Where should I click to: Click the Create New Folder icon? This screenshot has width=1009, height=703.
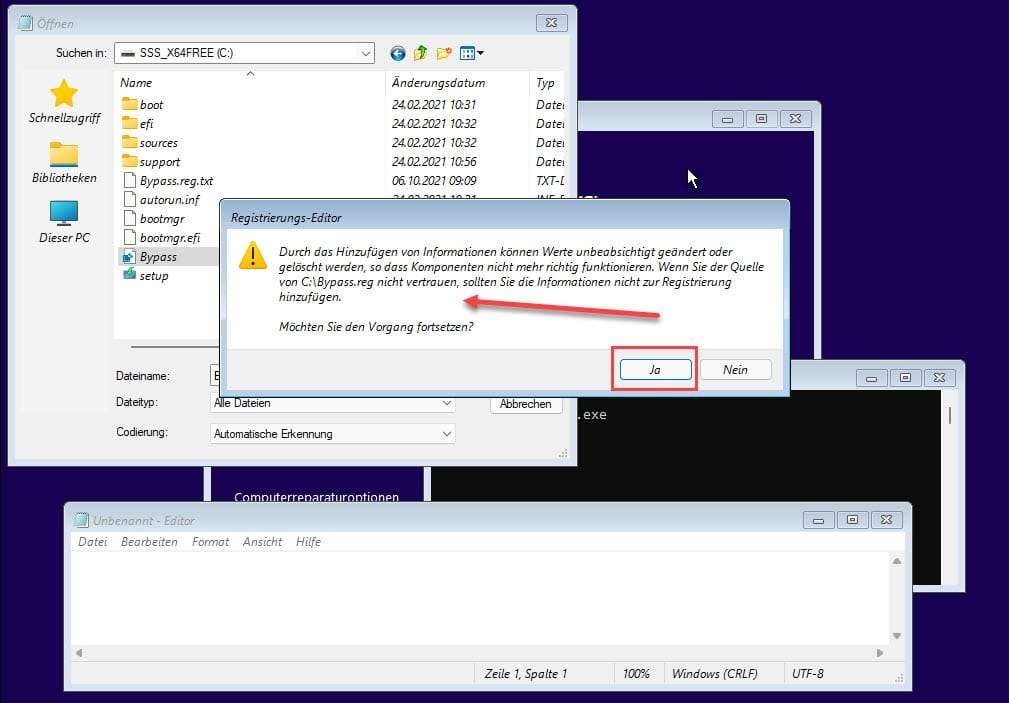click(x=443, y=52)
